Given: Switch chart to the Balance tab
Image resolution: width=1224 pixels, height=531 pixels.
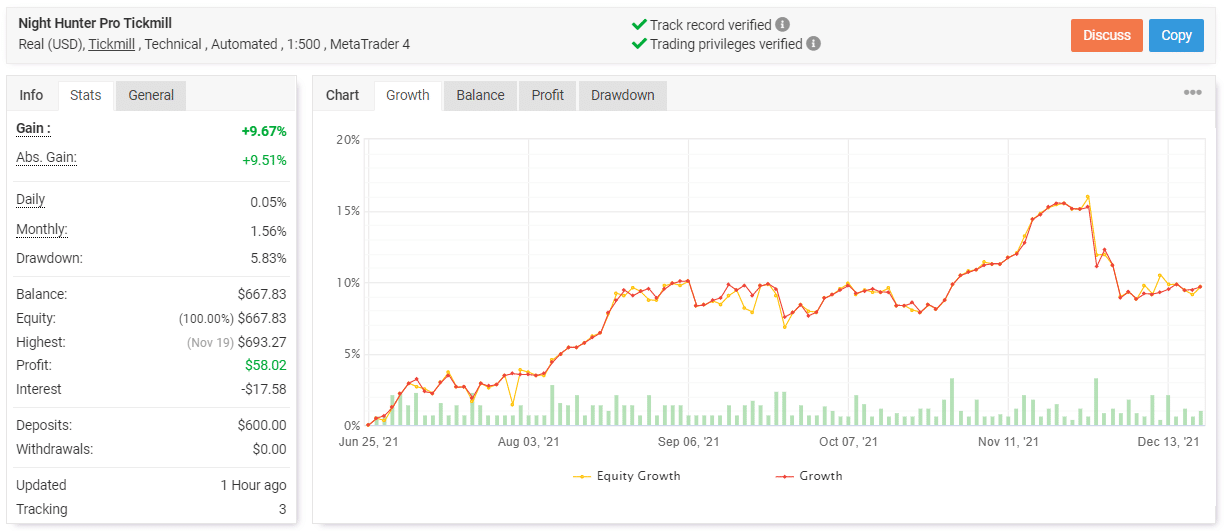Looking at the screenshot, I should click(480, 95).
